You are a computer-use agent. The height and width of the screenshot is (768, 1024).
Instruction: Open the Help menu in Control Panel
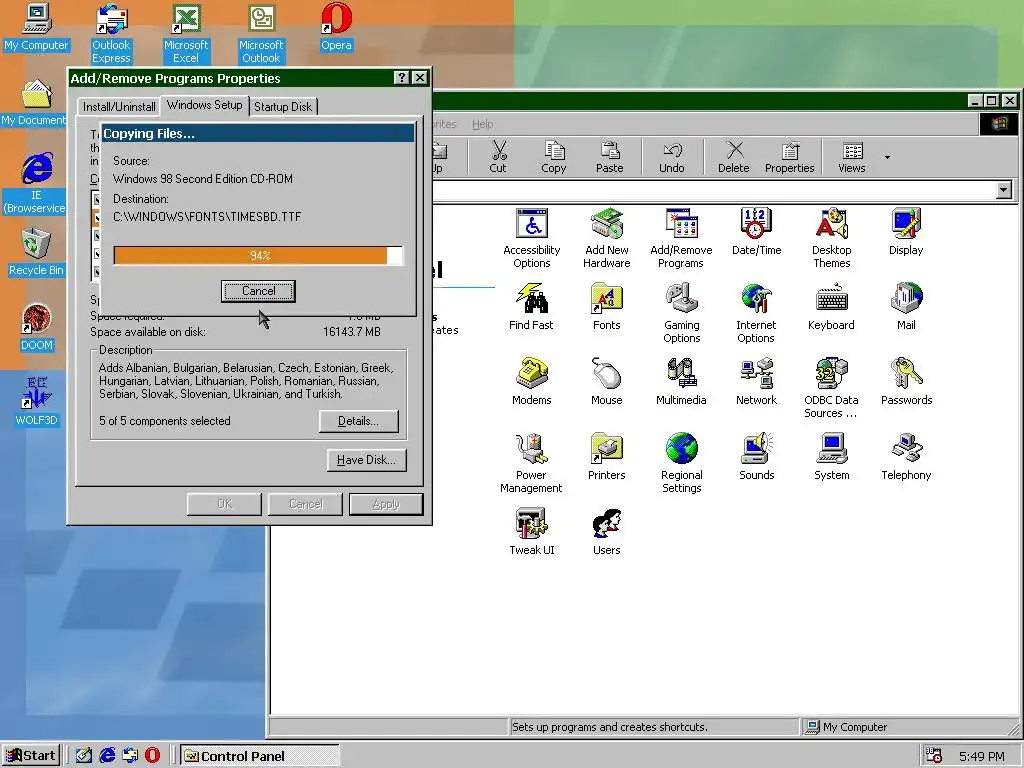click(x=483, y=124)
